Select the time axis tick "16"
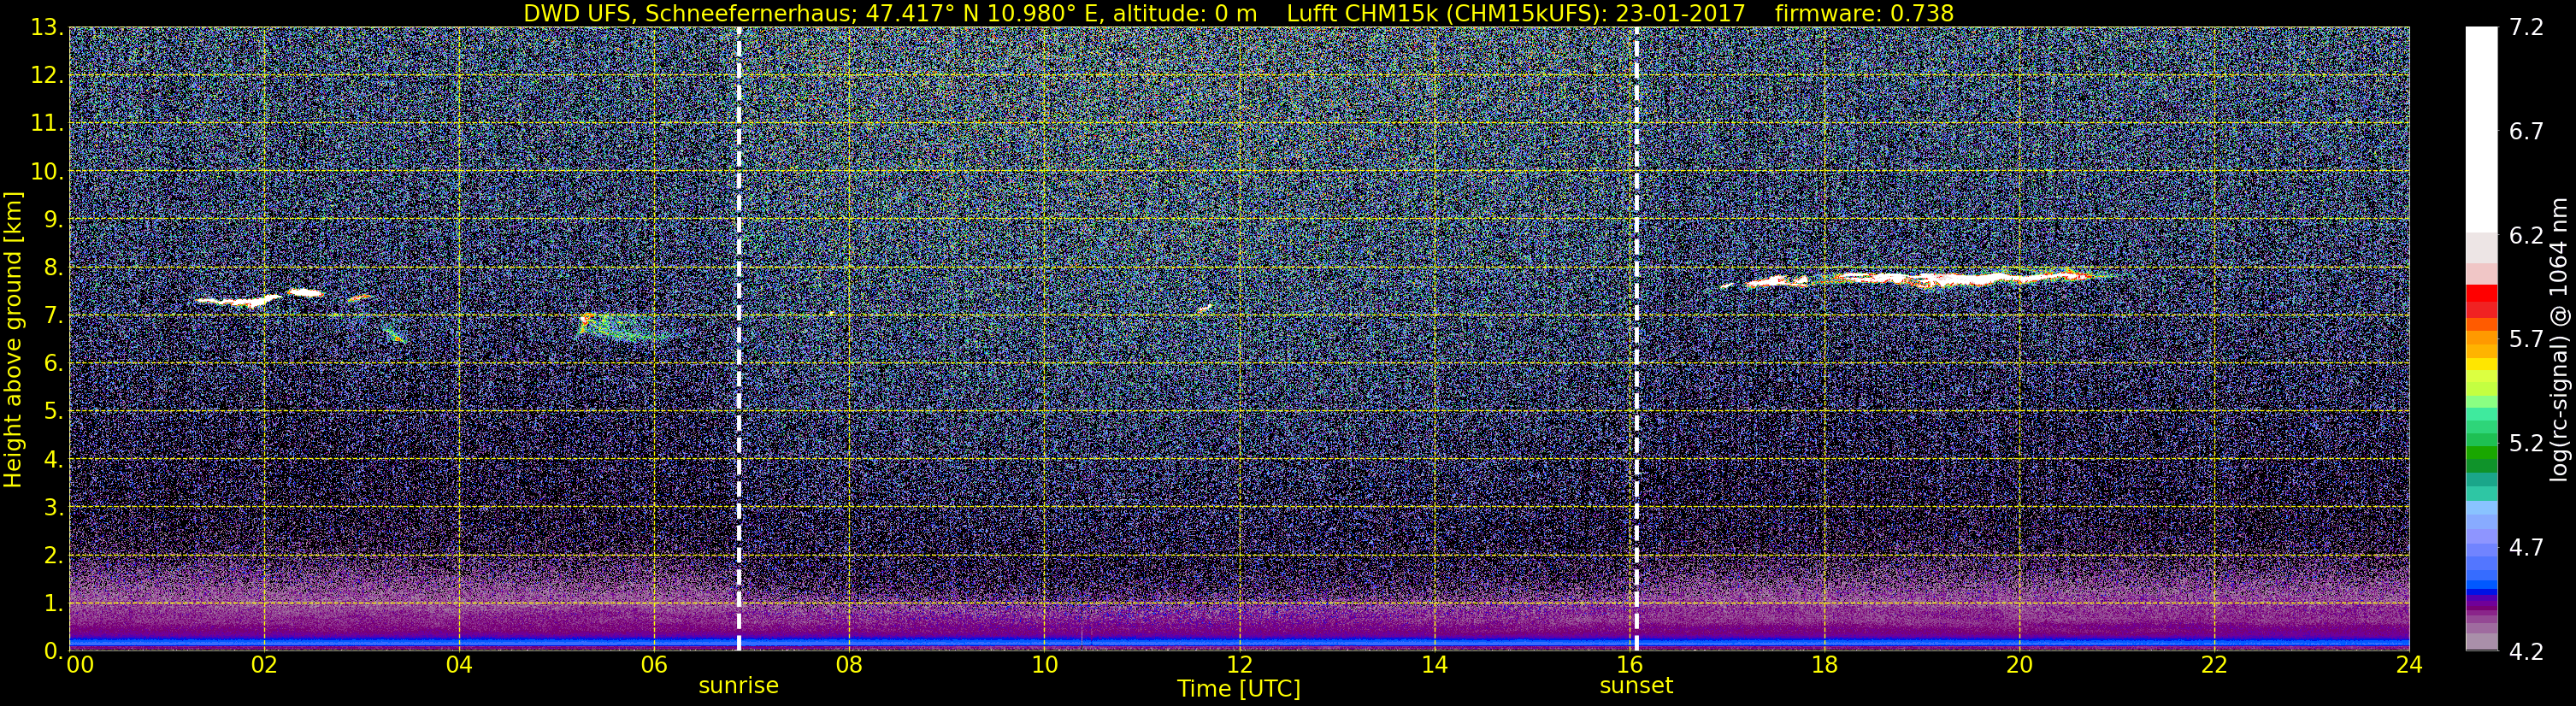 click(x=1629, y=666)
